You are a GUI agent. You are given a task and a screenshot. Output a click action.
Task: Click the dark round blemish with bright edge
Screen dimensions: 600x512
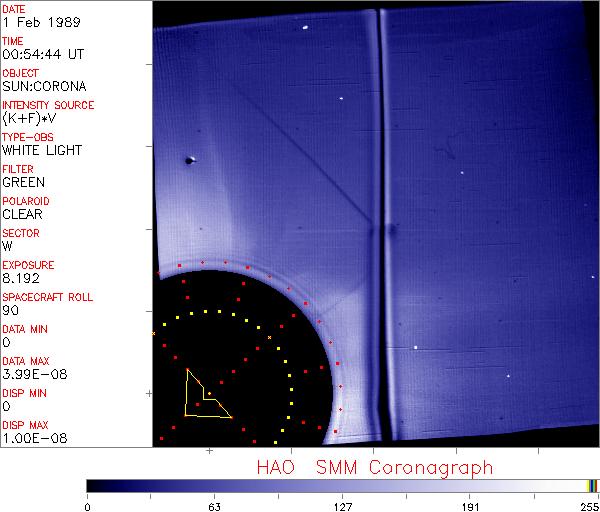[x=189, y=161]
